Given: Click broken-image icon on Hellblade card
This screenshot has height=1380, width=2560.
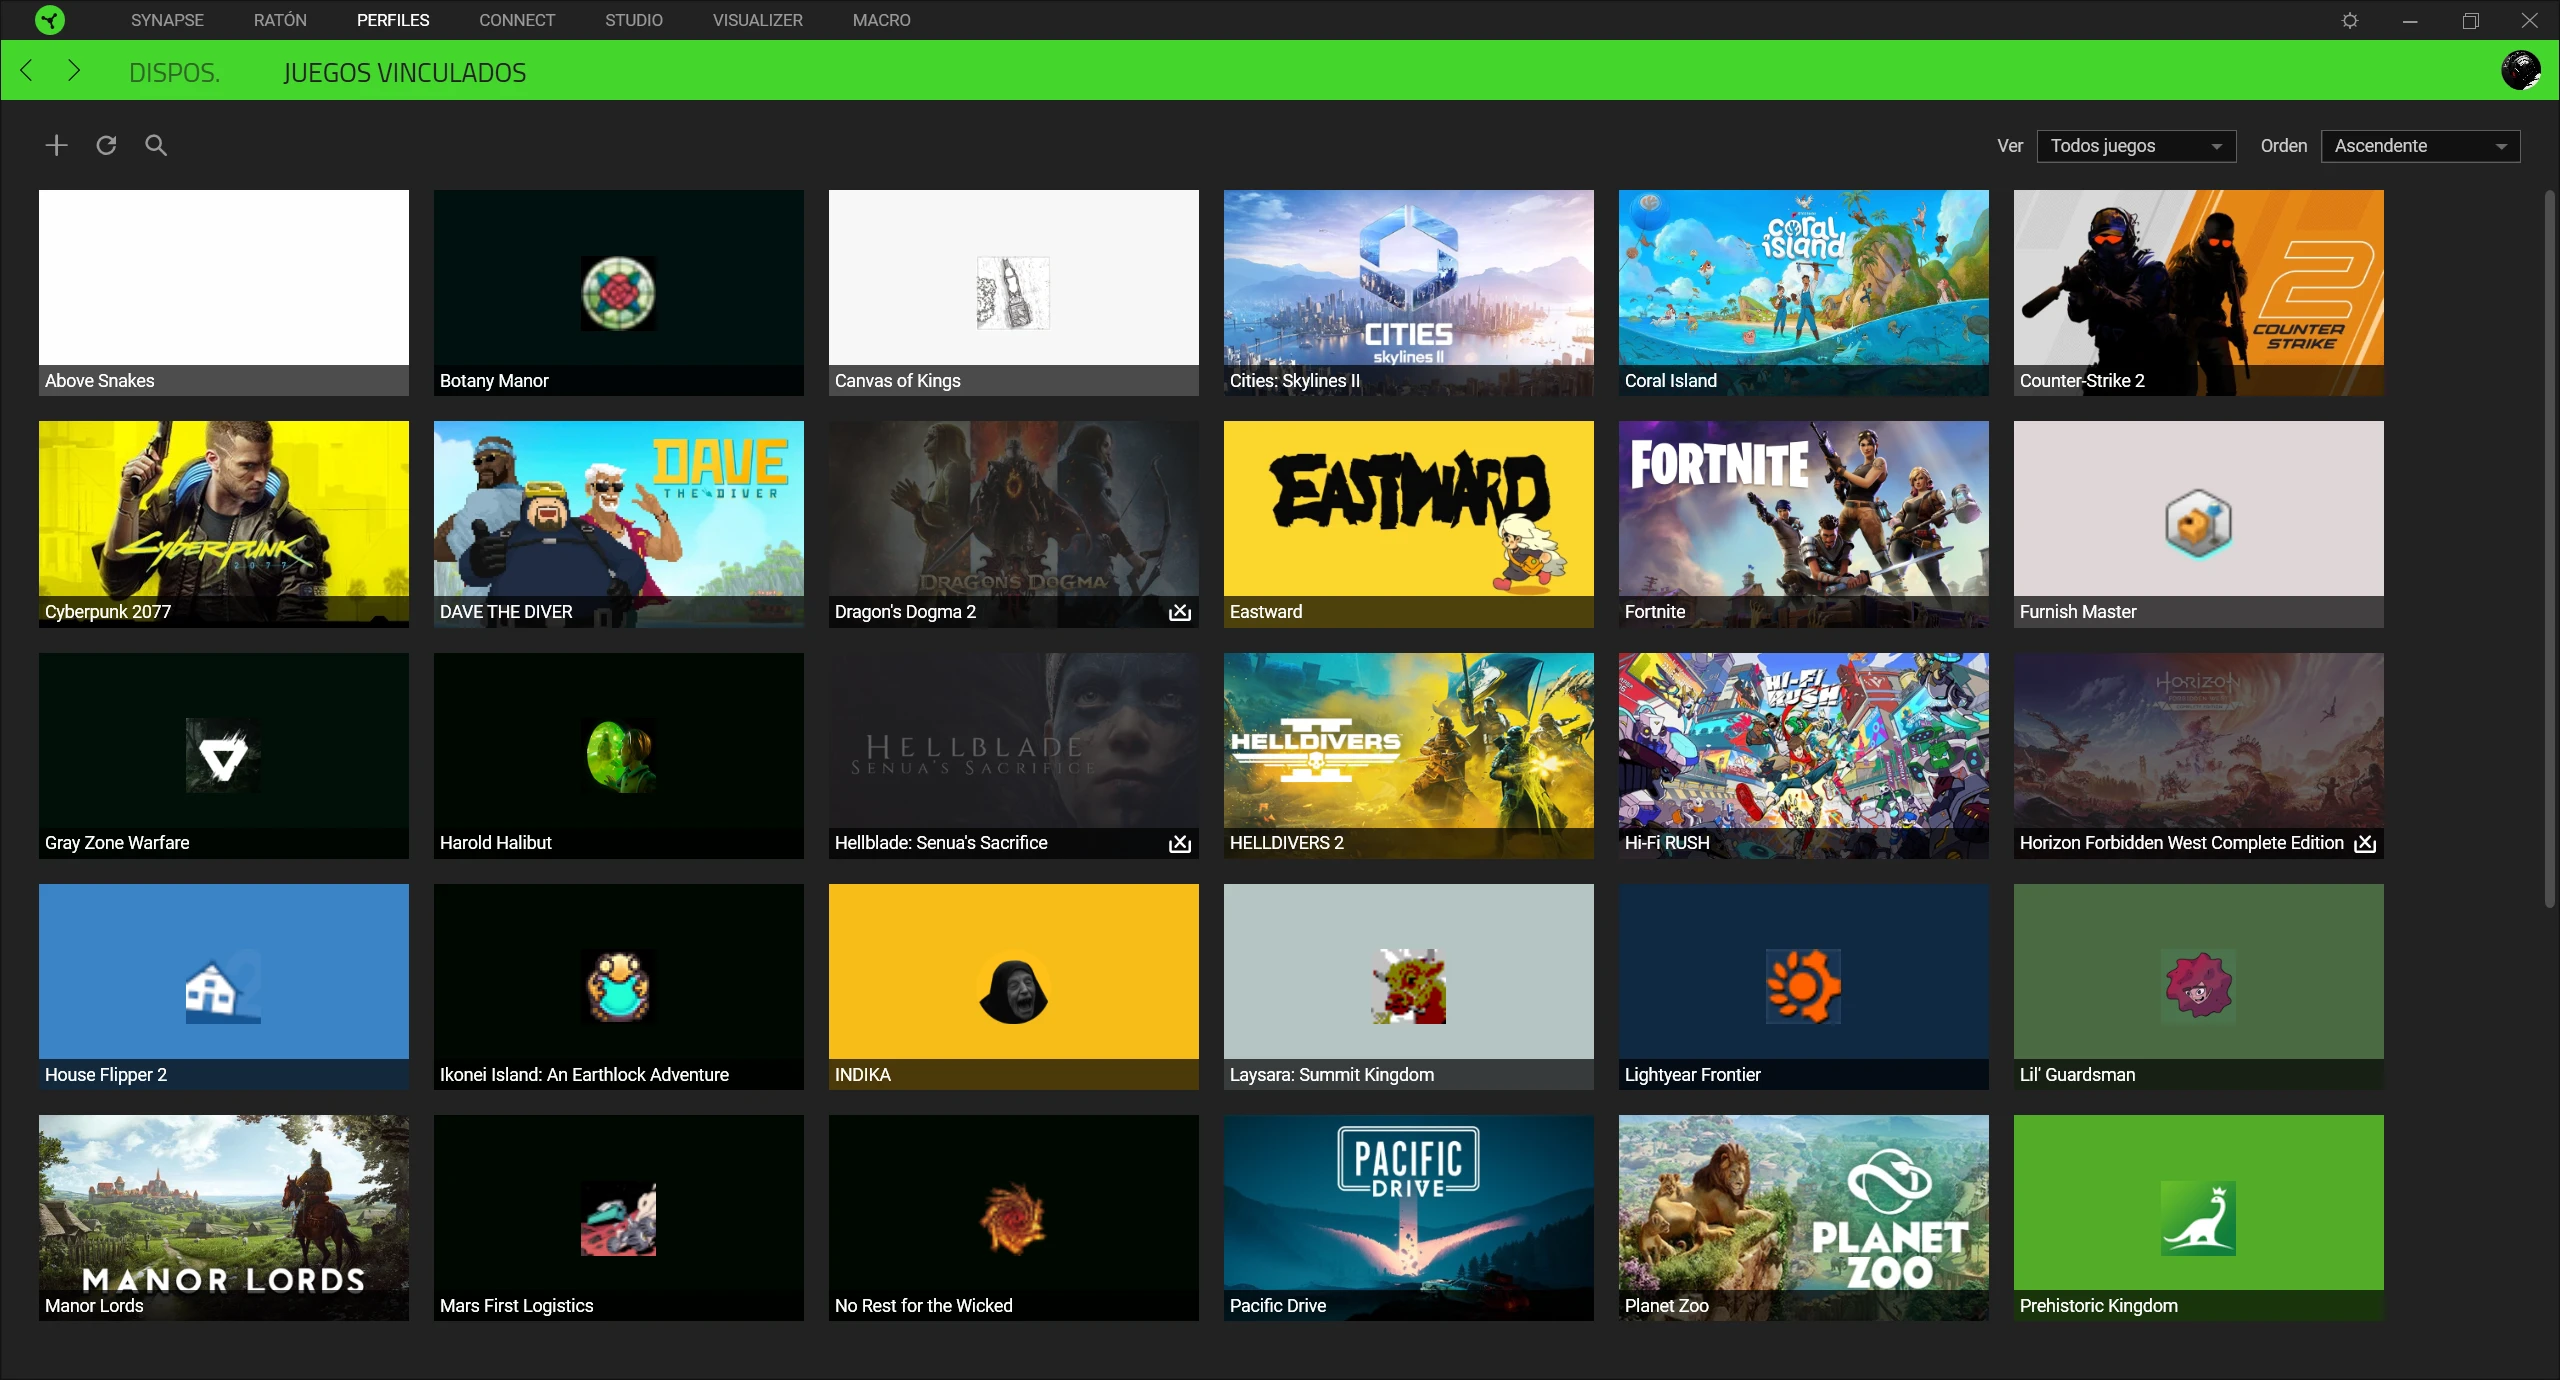Looking at the screenshot, I should [1180, 843].
